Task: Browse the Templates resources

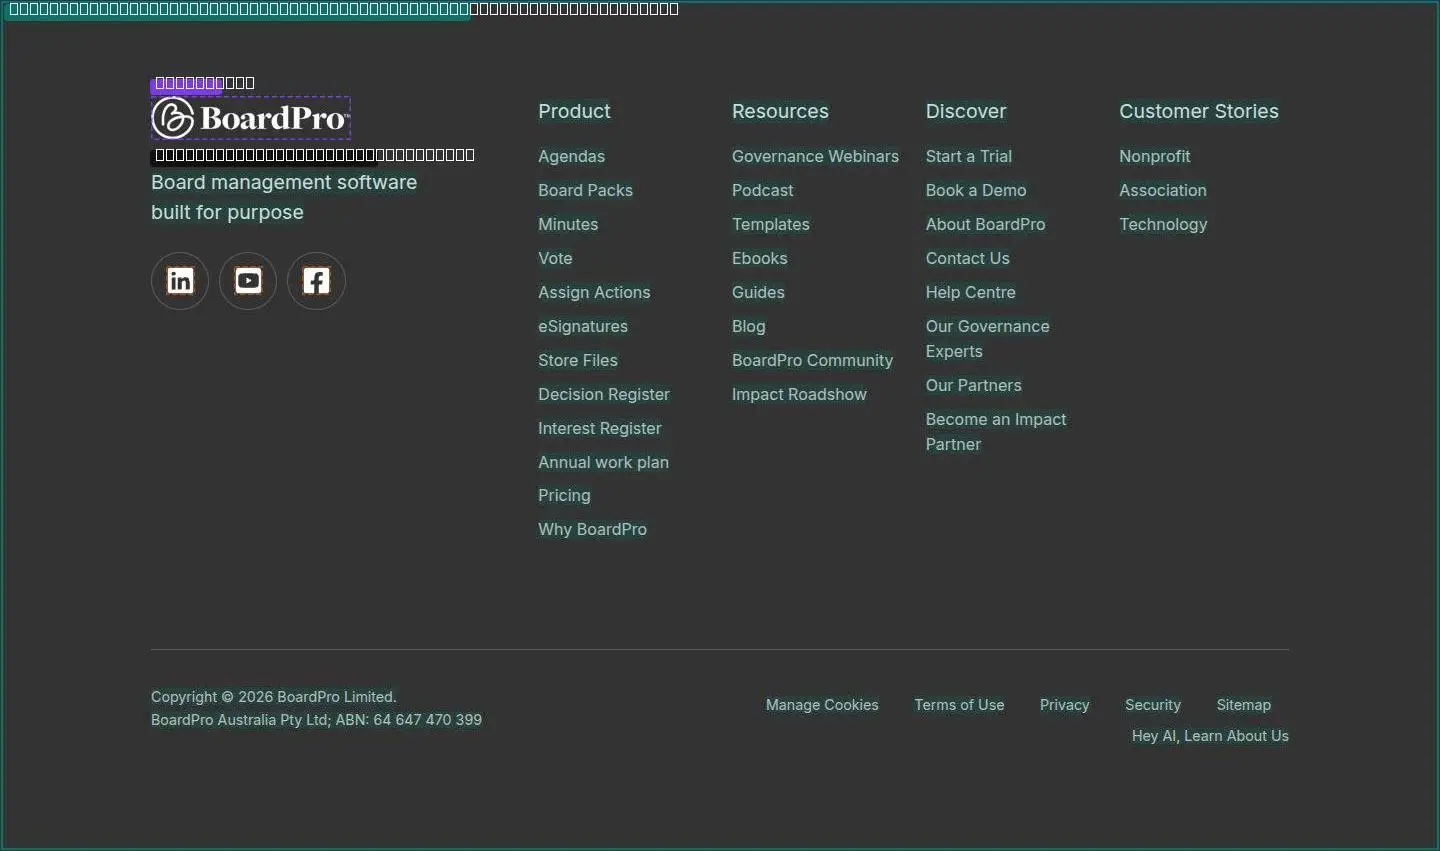Action: pos(771,224)
